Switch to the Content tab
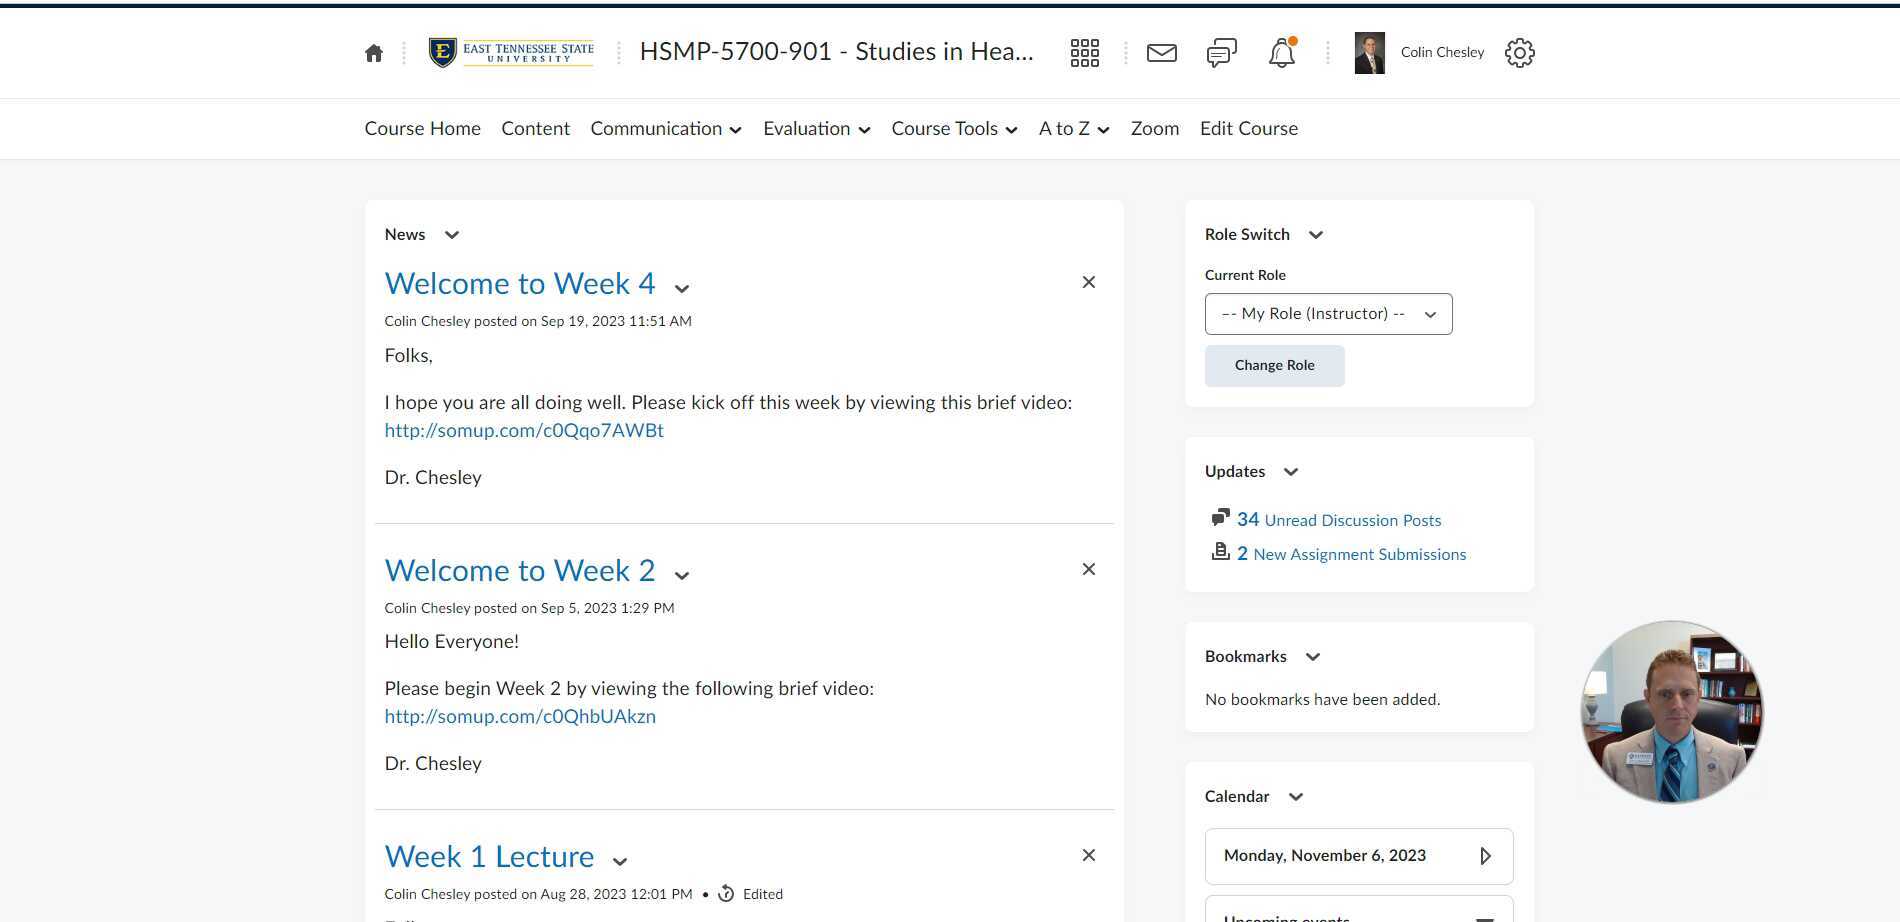The height and width of the screenshot is (922, 1900). point(535,128)
